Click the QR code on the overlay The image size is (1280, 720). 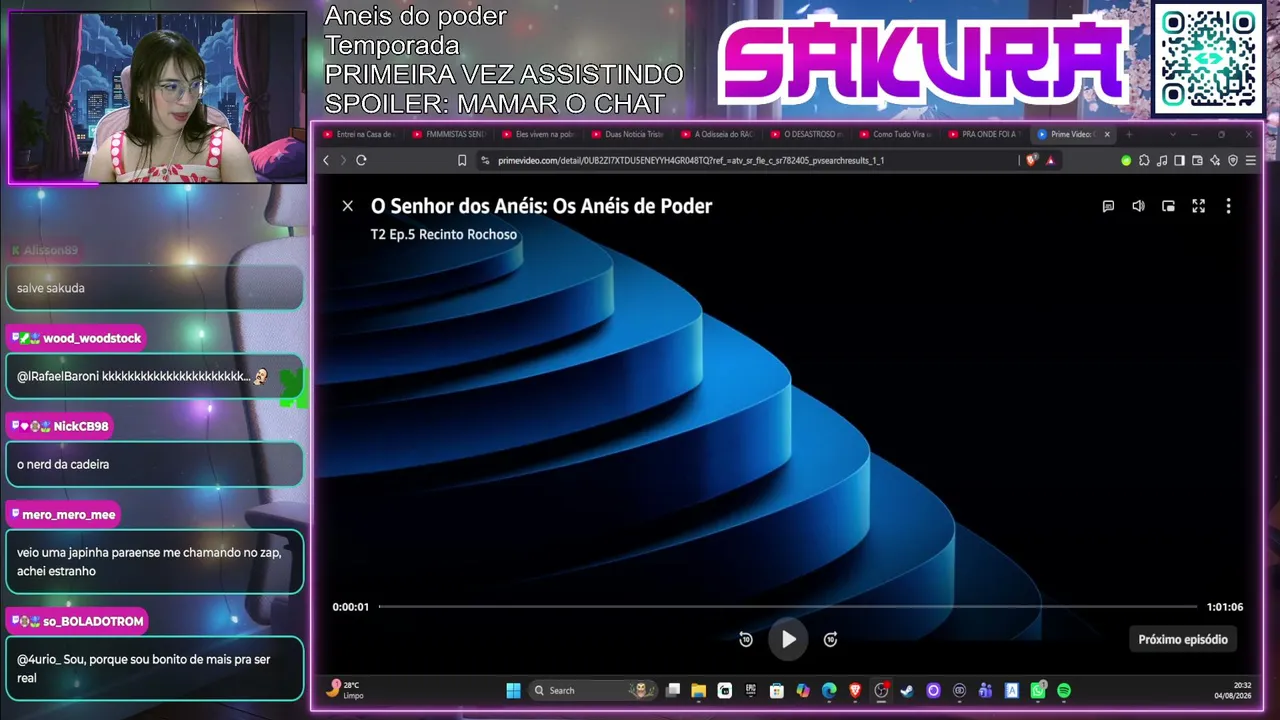click(x=1208, y=59)
